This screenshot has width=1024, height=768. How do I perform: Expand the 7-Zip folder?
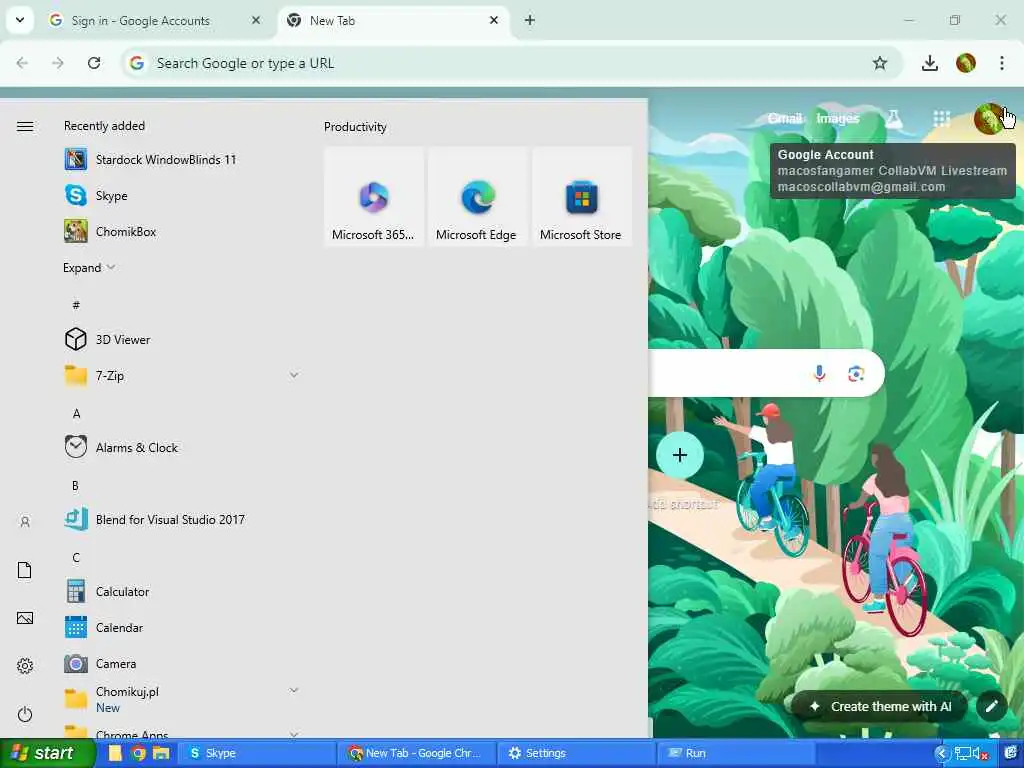pos(294,375)
